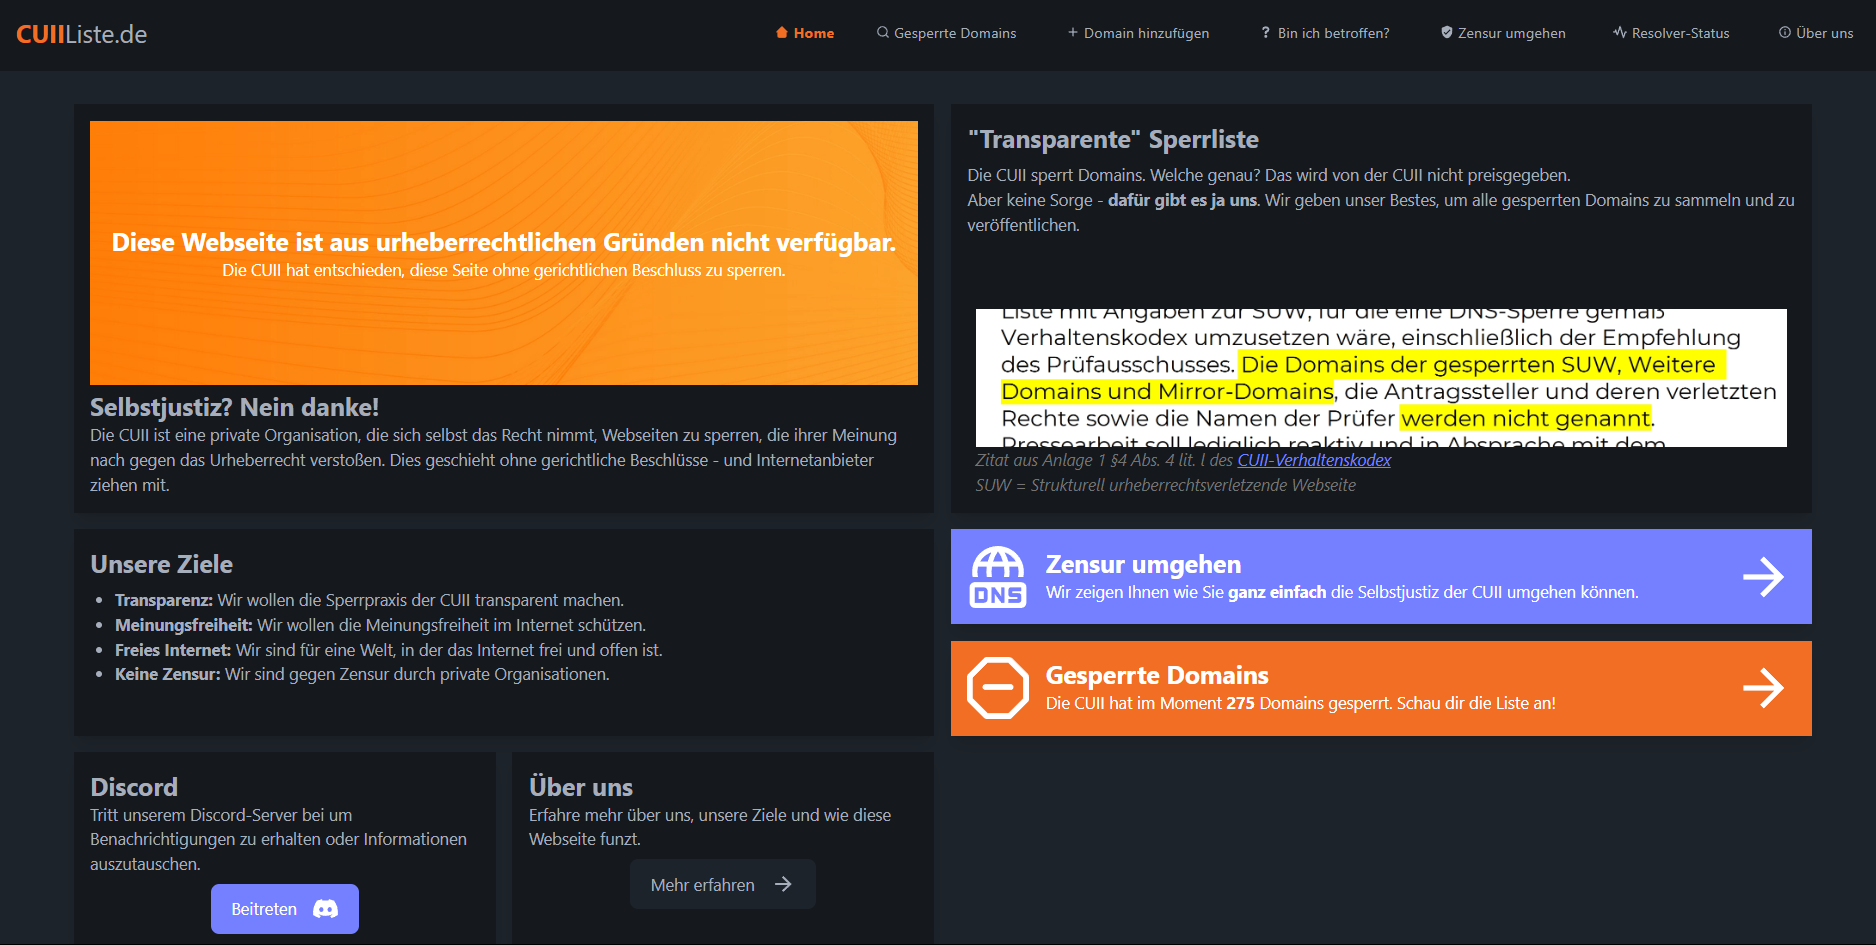Click the orange blocked-website banner image
Image resolution: width=1876 pixels, height=945 pixels.
point(504,253)
